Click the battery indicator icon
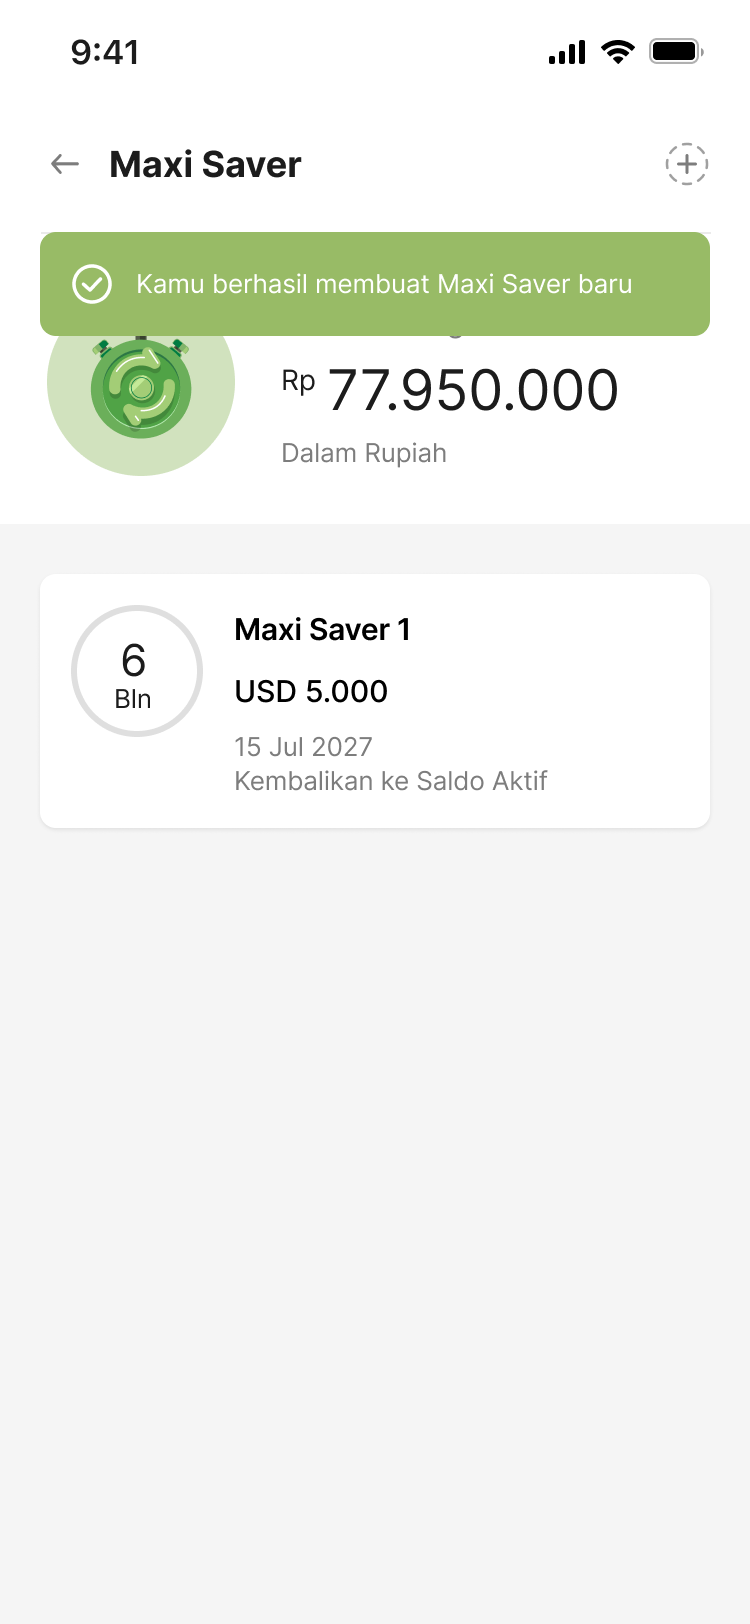The width and height of the screenshot is (750, 1624). 676,52
